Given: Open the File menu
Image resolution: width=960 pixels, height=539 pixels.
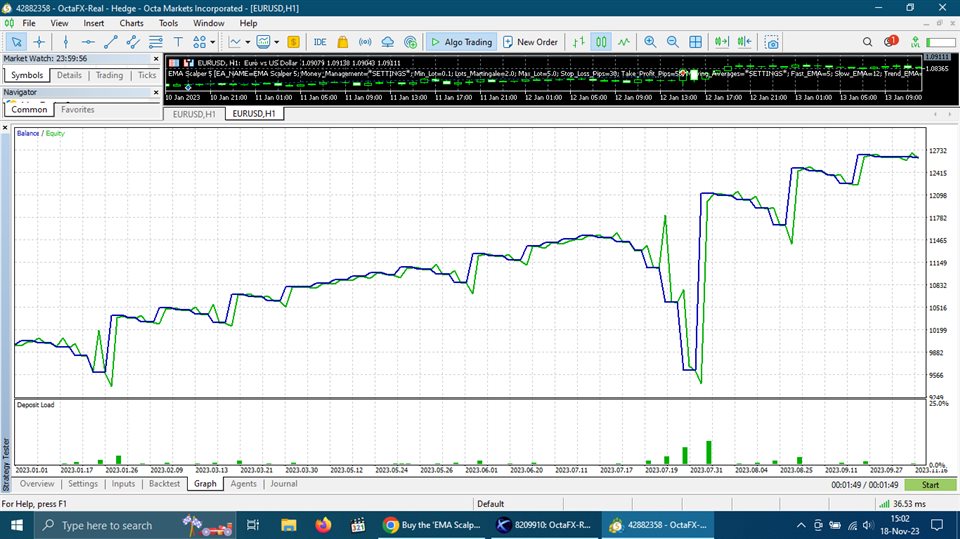Looking at the screenshot, I should pos(29,23).
